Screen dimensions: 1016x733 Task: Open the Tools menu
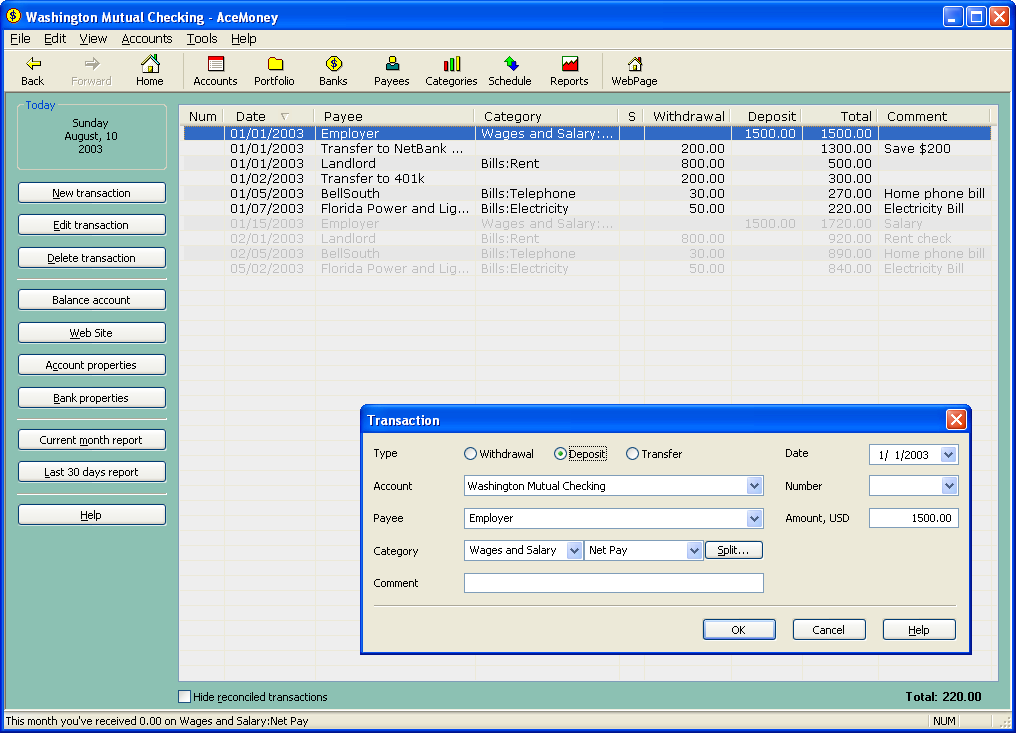pos(202,38)
